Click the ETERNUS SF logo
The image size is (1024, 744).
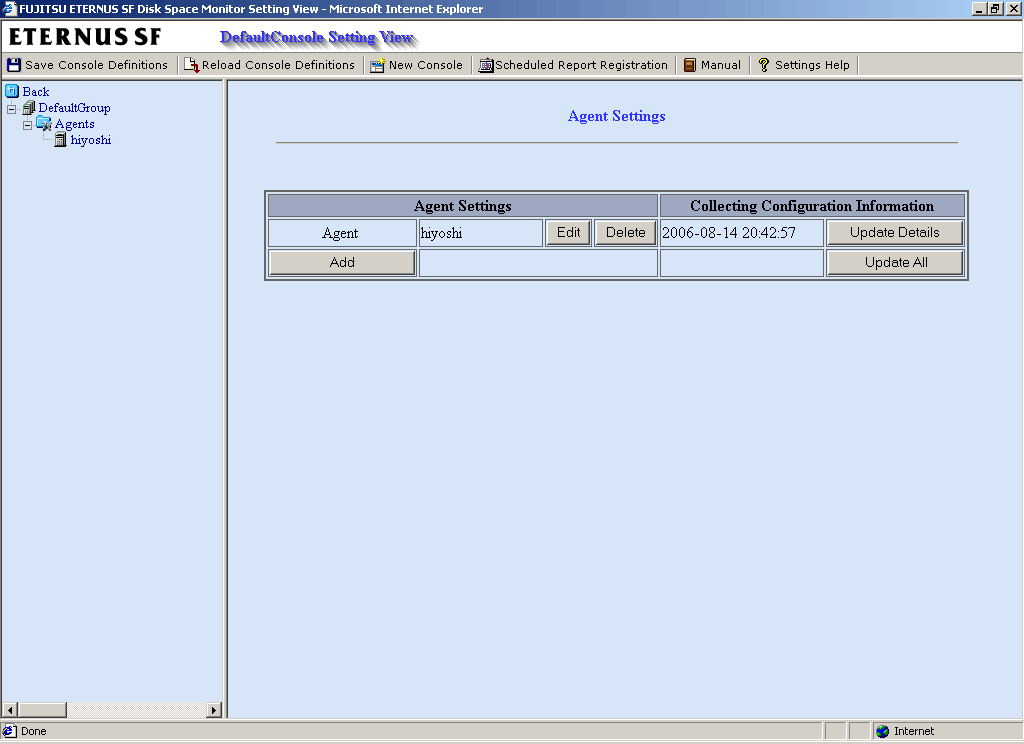(x=85, y=37)
